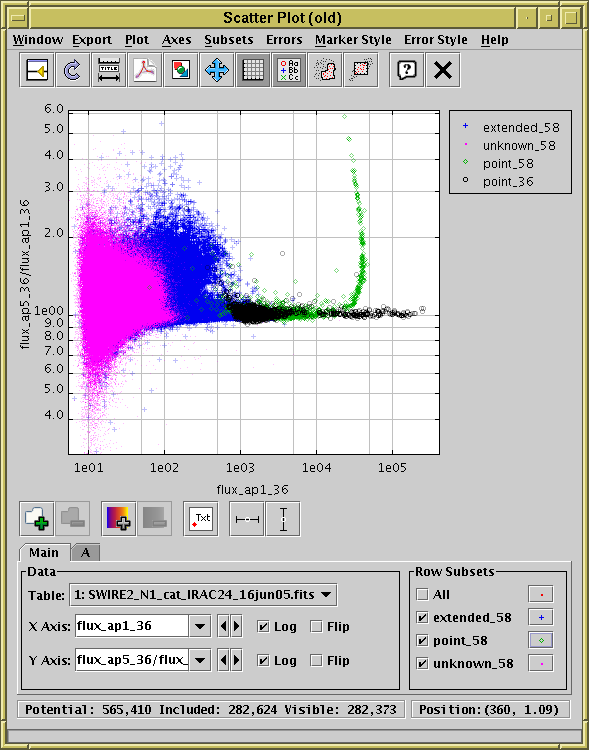The height and width of the screenshot is (750, 589).
Task: Click the Txt point labels icon
Action: tap(201, 519)
